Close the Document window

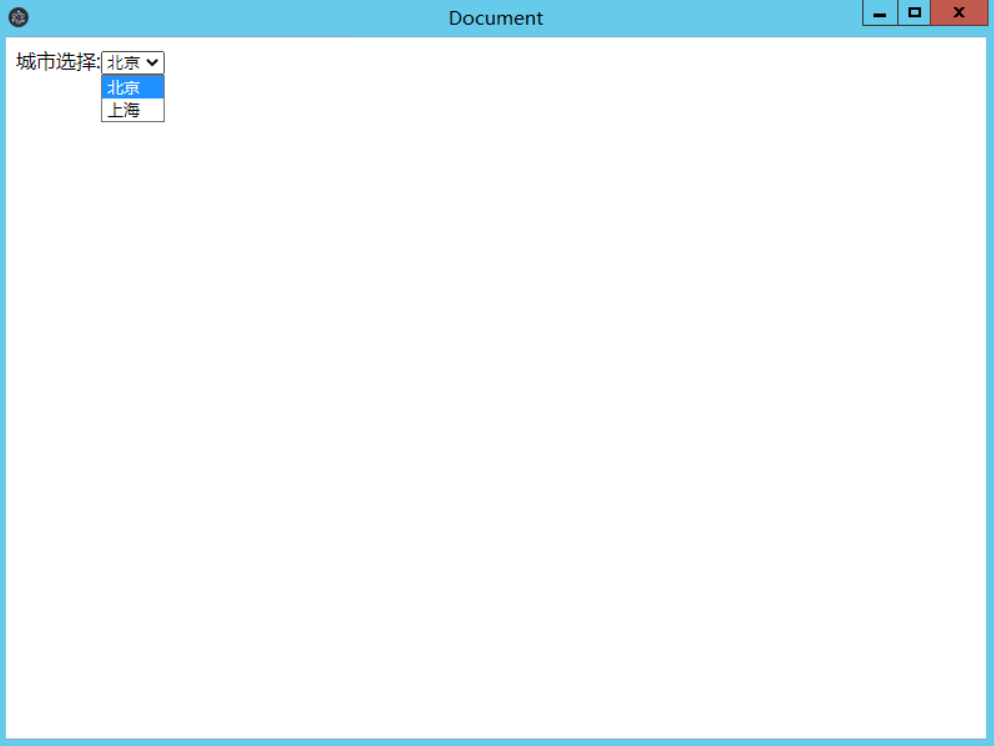pos(958,13)
